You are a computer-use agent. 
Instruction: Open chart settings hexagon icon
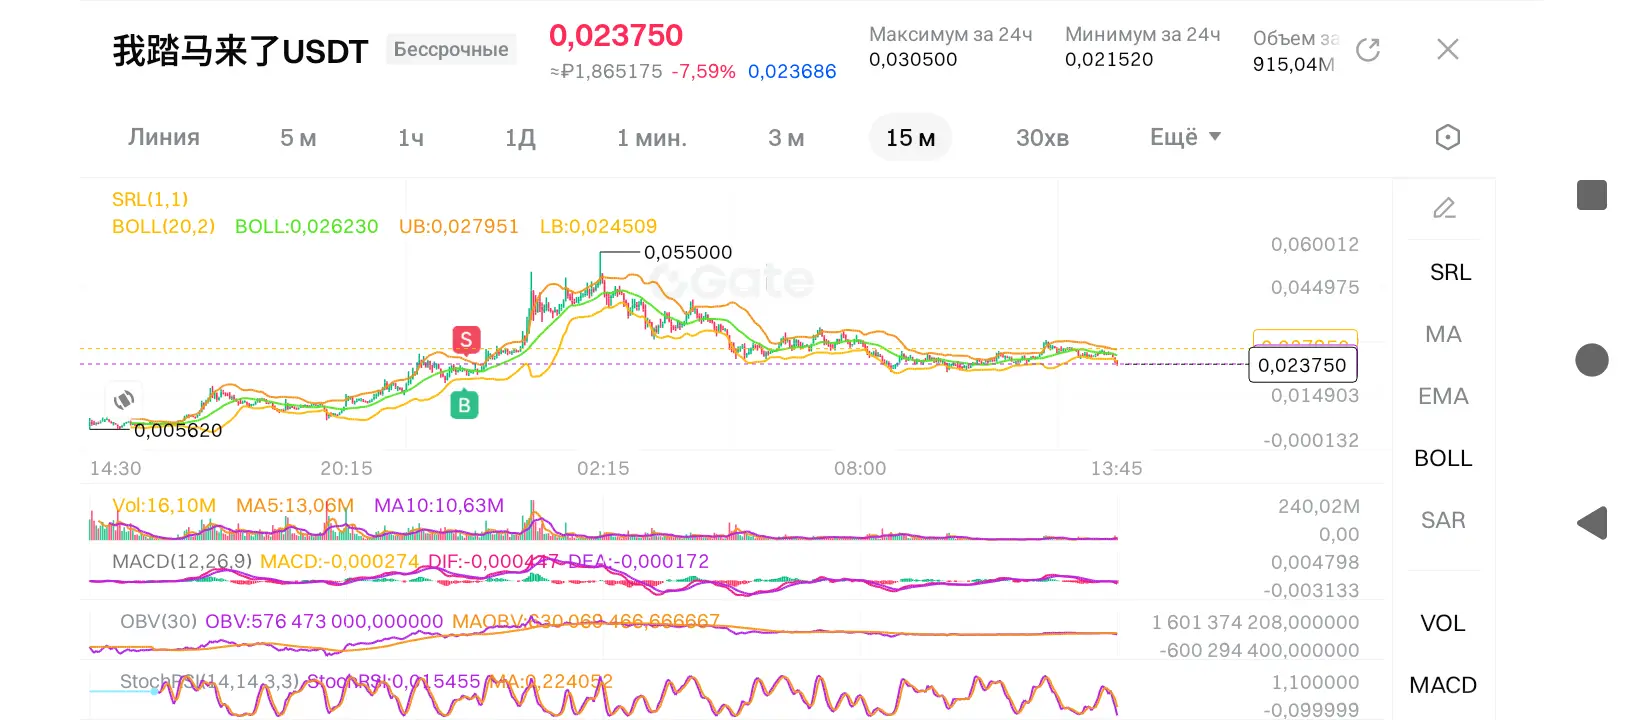point(1447,137)
